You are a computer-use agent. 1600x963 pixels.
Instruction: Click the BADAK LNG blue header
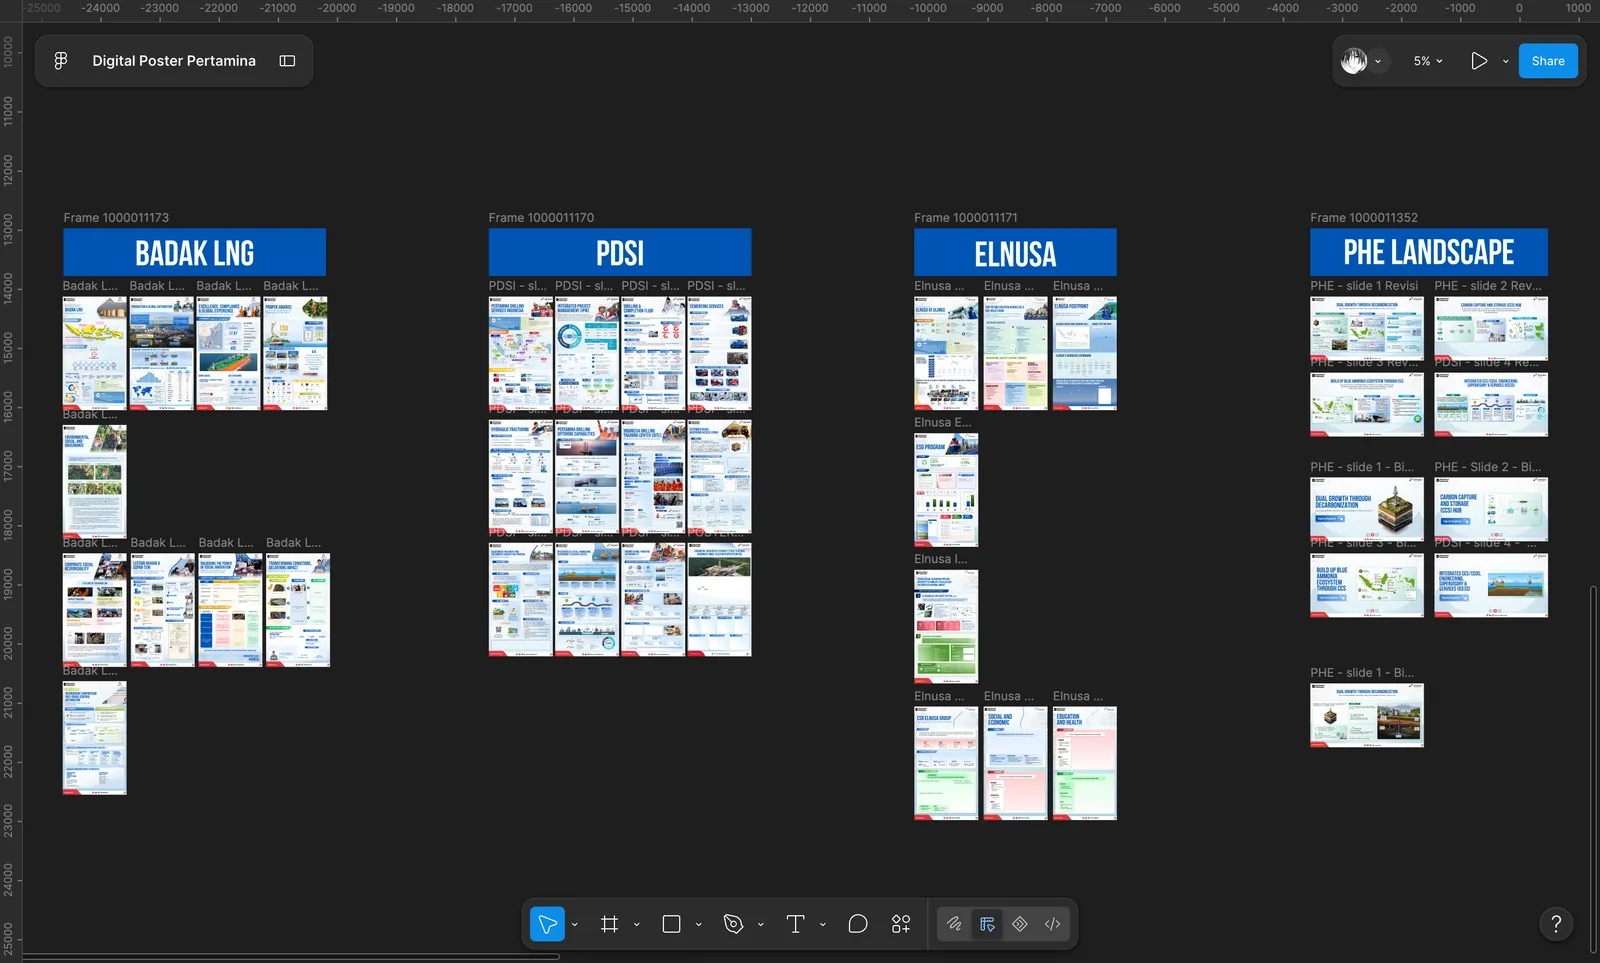pos(195,252)
